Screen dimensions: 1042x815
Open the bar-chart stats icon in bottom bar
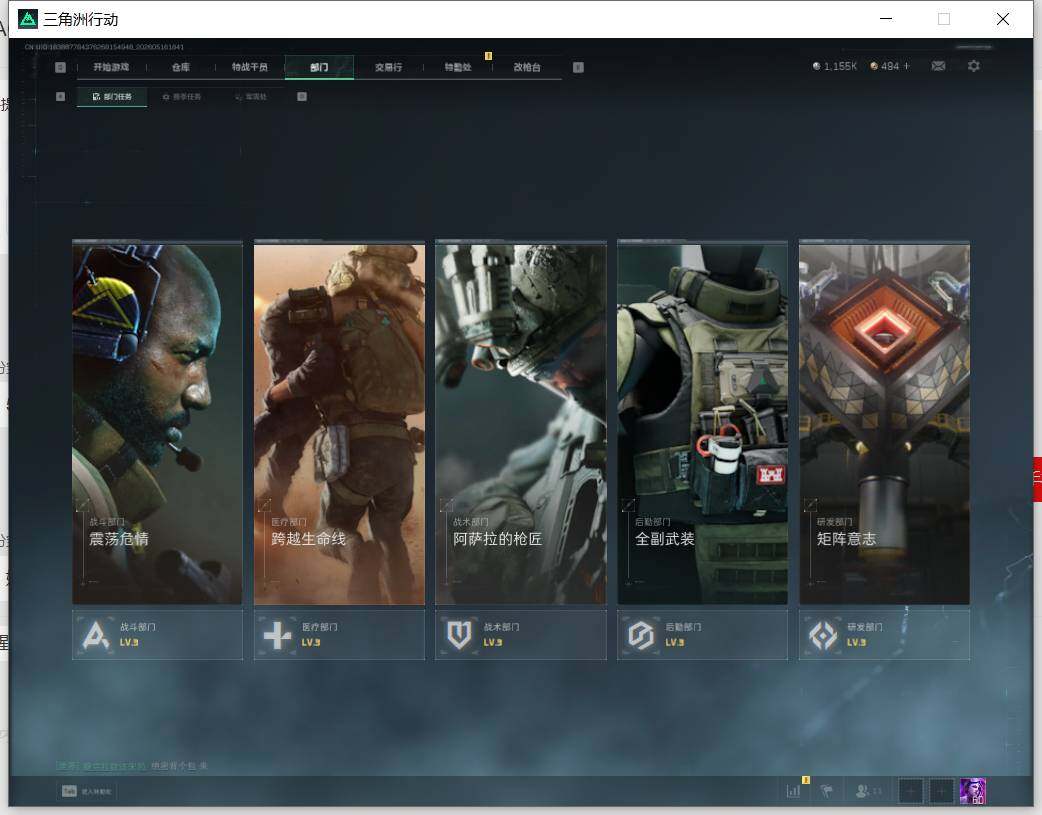click(x=793, y=791)
